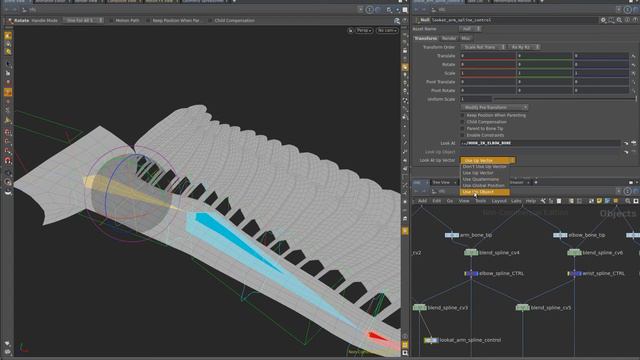640x360 pixels.
Task: Select the blend_spline_cv3 node
Action: coord(420,307)
